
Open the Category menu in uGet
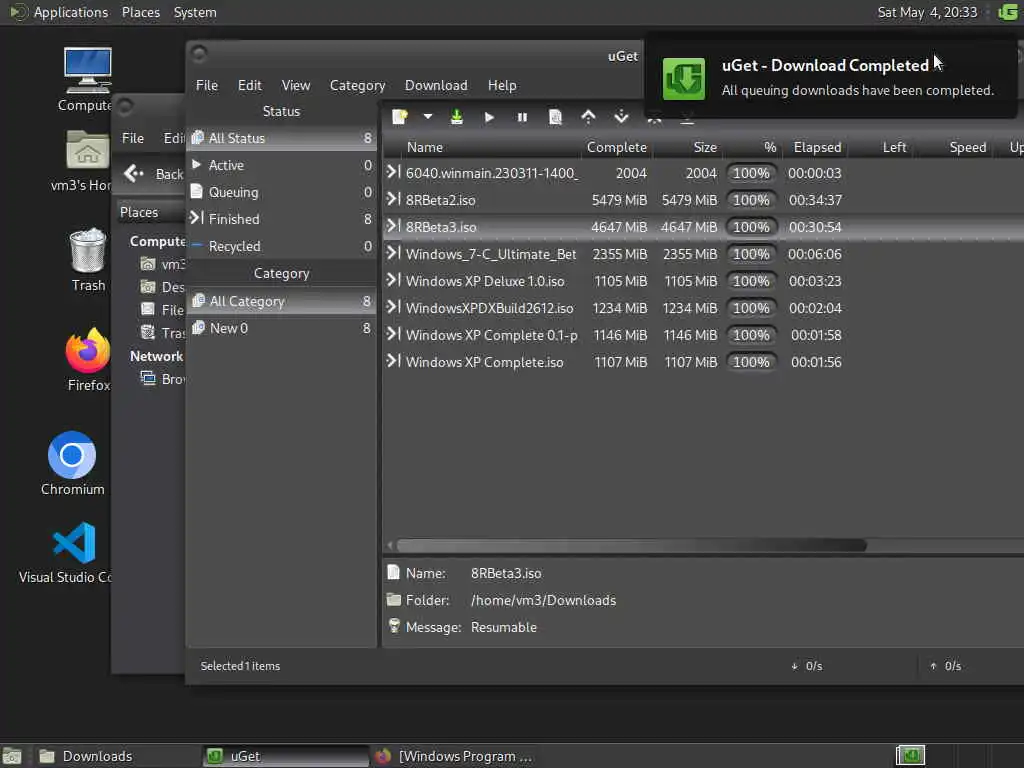357,86
